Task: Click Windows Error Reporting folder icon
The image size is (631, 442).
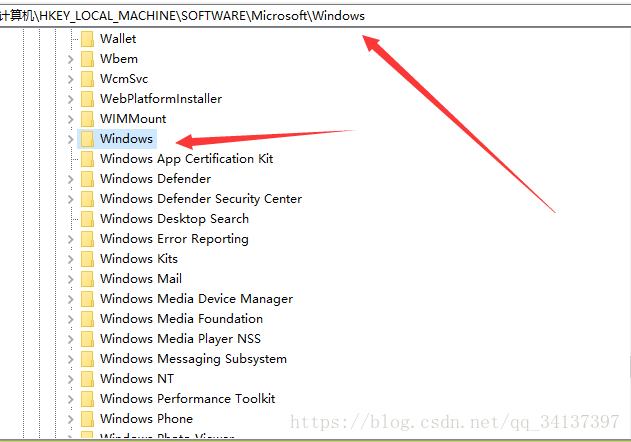Action: [x=87, y=239]
